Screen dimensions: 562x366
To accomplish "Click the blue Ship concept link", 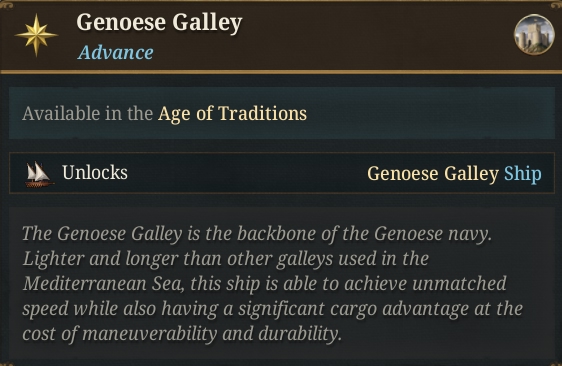I will coord(523,174).
